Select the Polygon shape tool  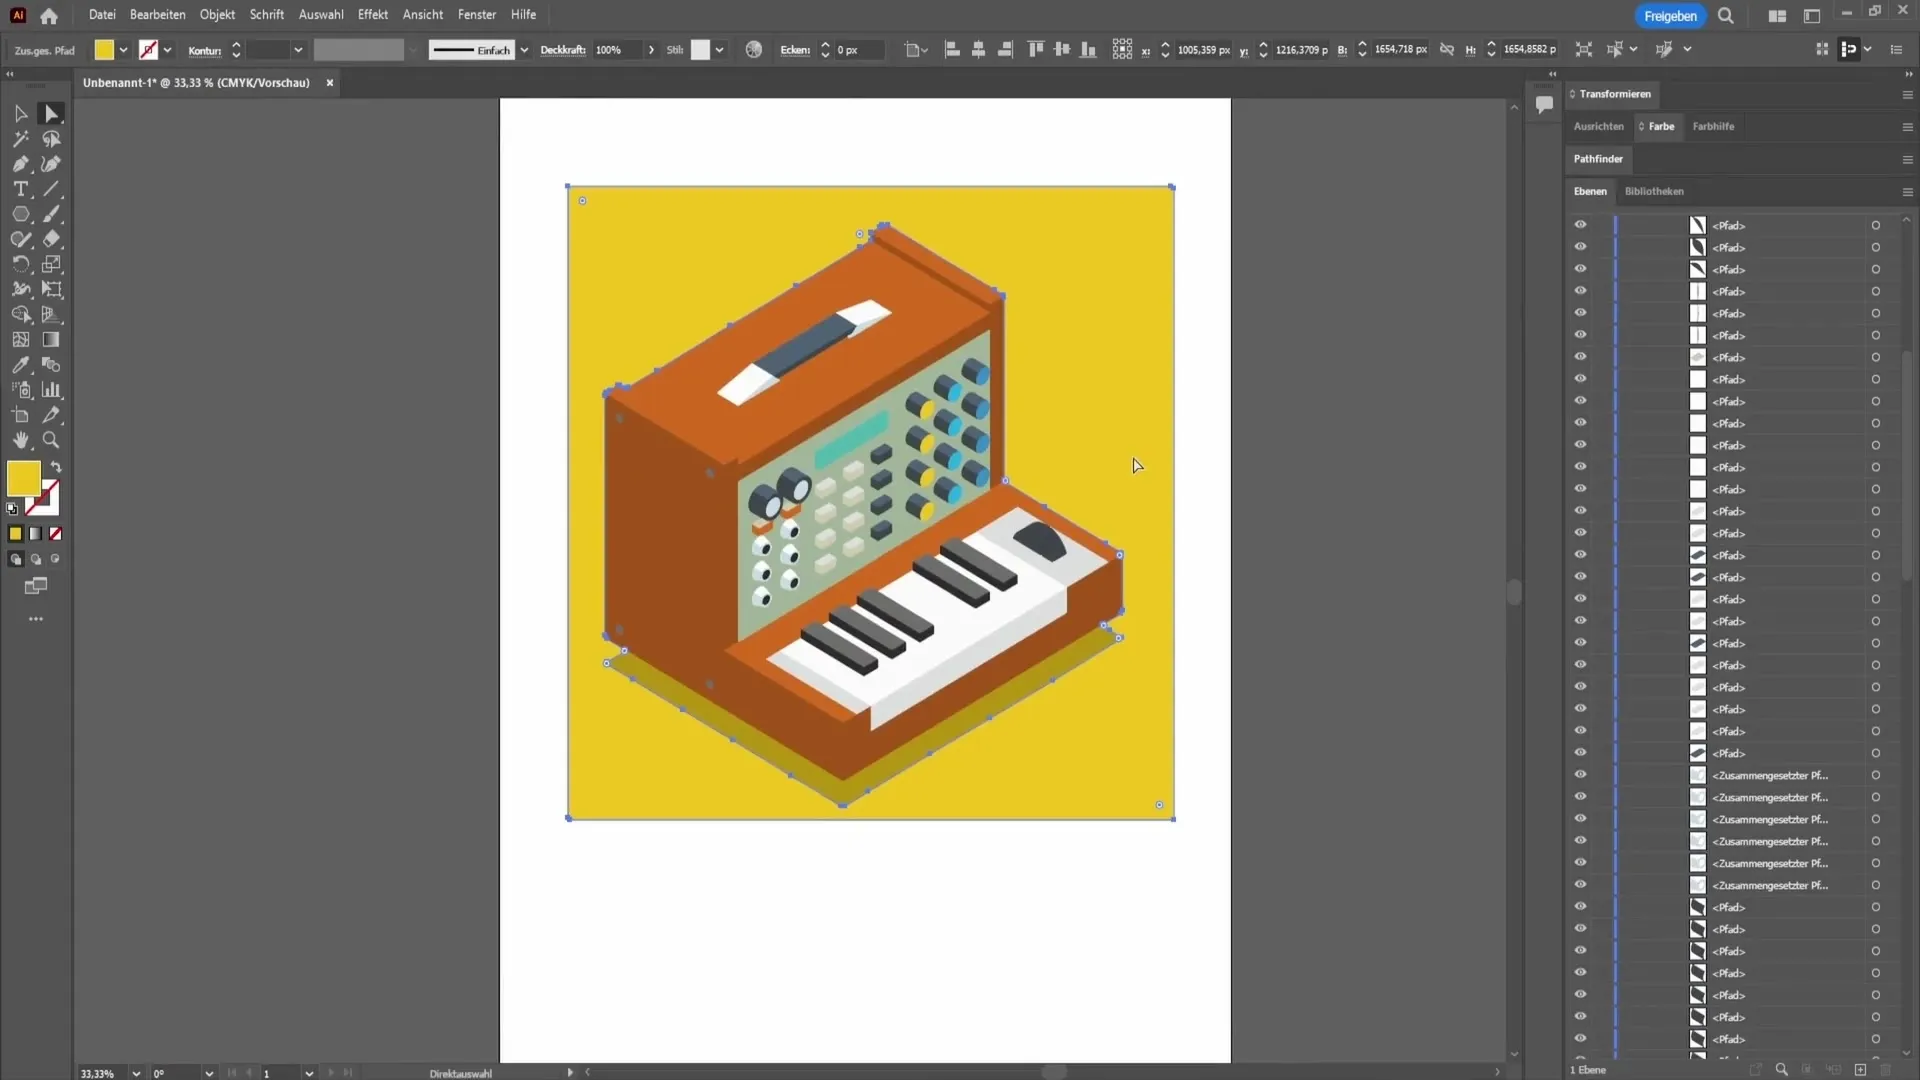coord(21,214)
